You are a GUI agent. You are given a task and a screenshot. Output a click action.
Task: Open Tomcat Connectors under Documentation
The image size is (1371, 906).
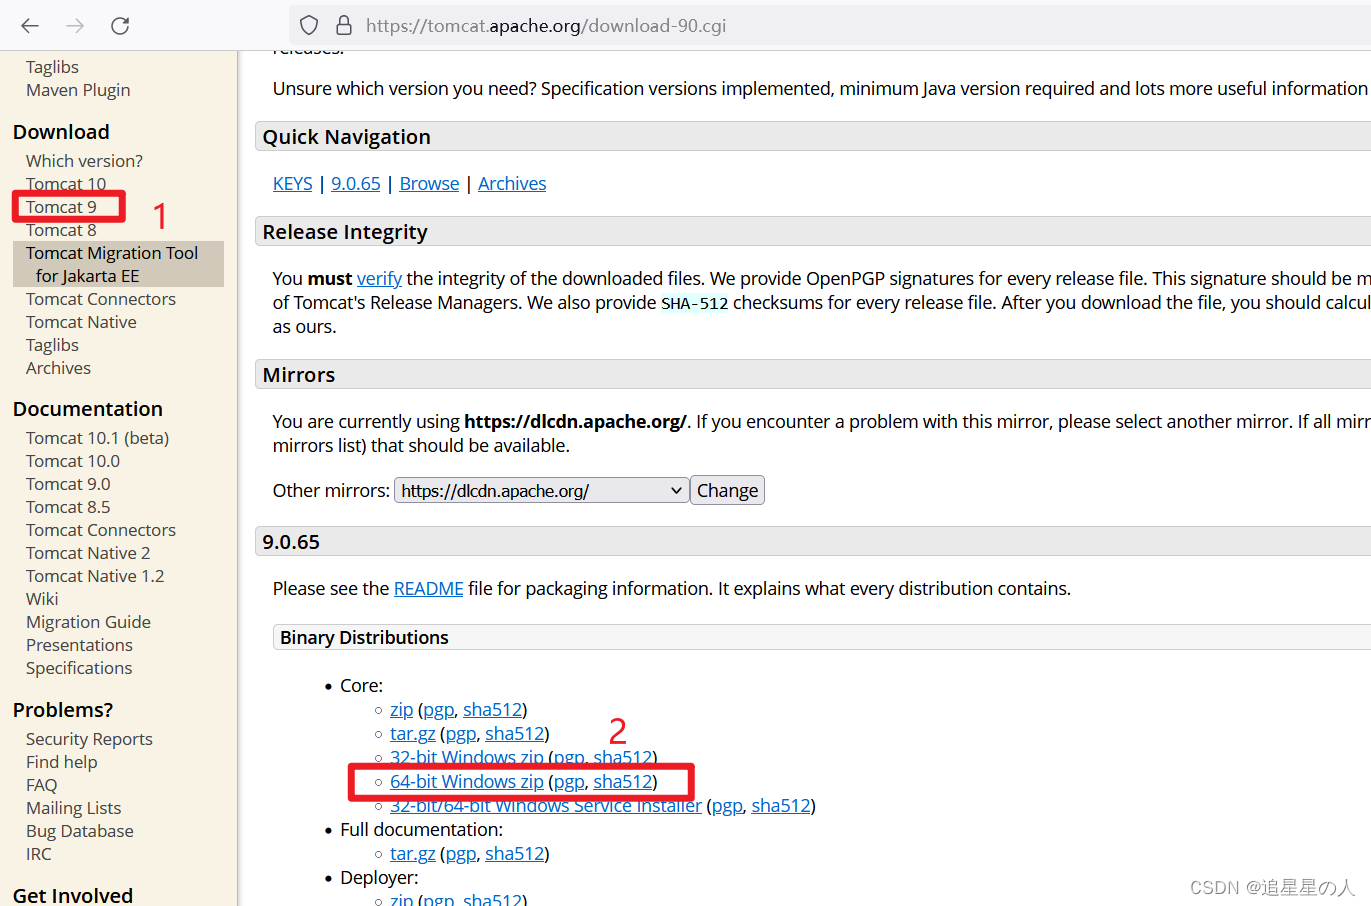point(101,530)
